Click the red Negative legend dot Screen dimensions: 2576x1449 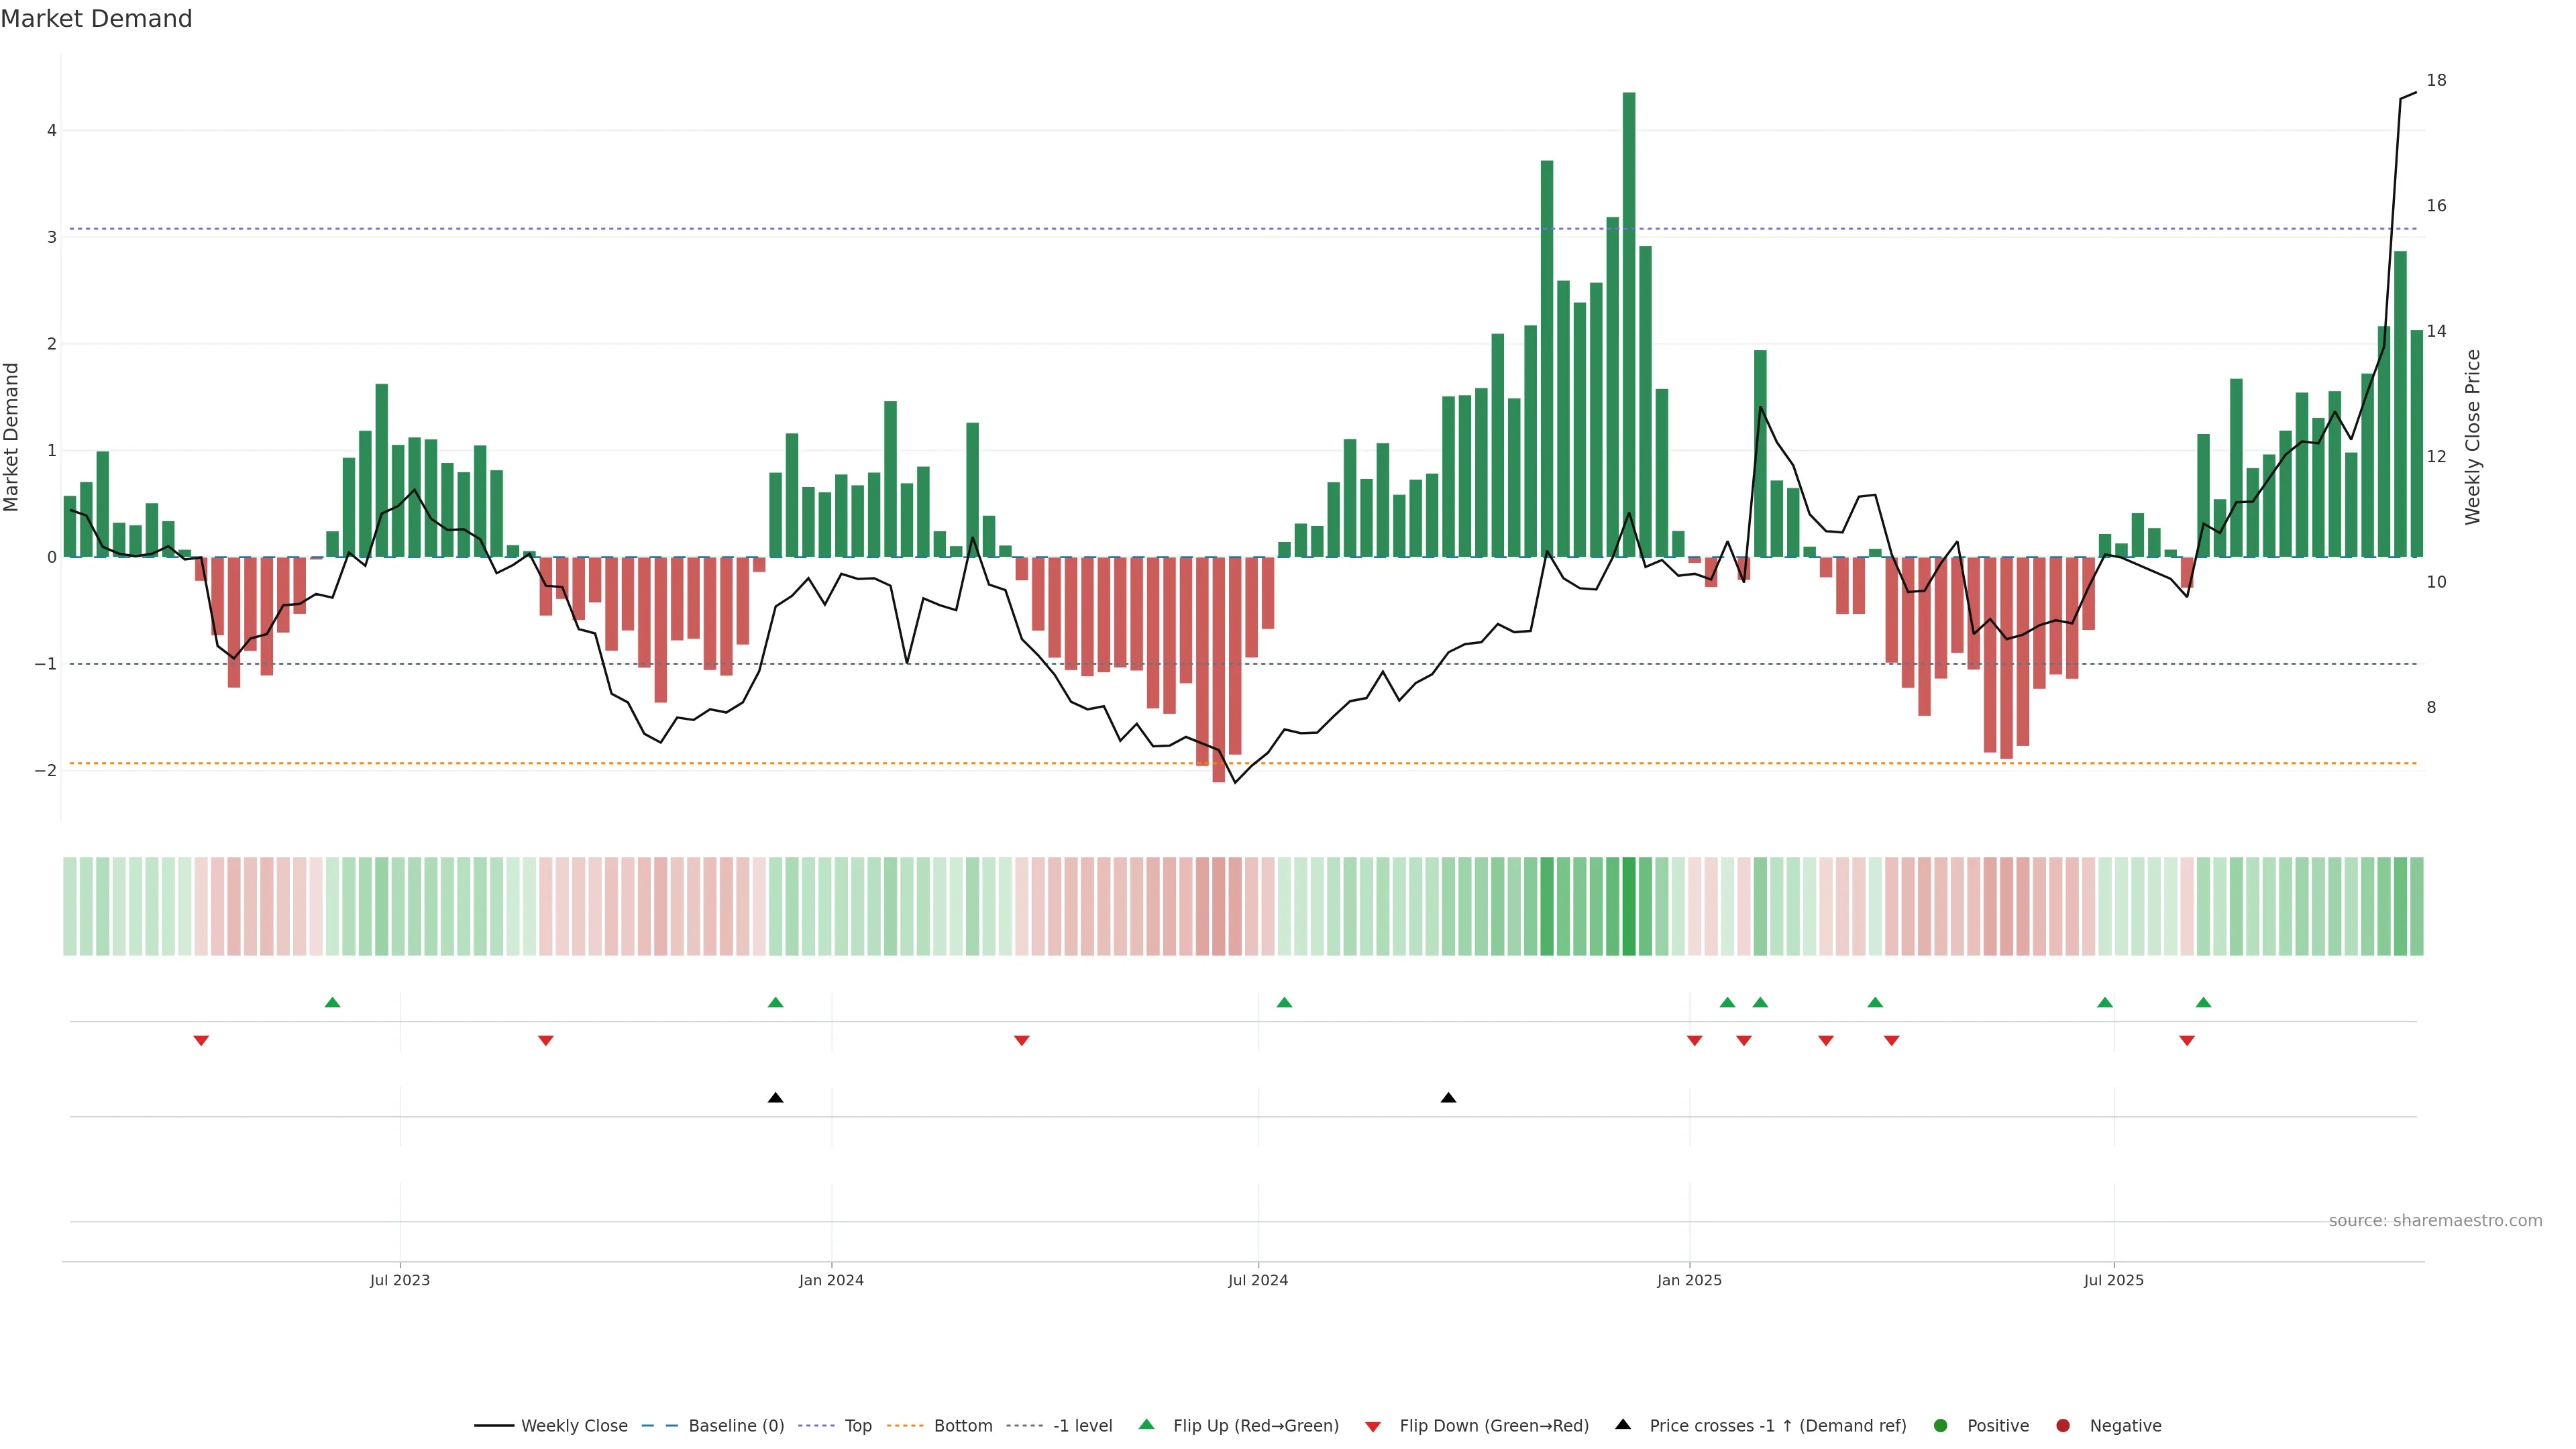pos(2063,1425)
